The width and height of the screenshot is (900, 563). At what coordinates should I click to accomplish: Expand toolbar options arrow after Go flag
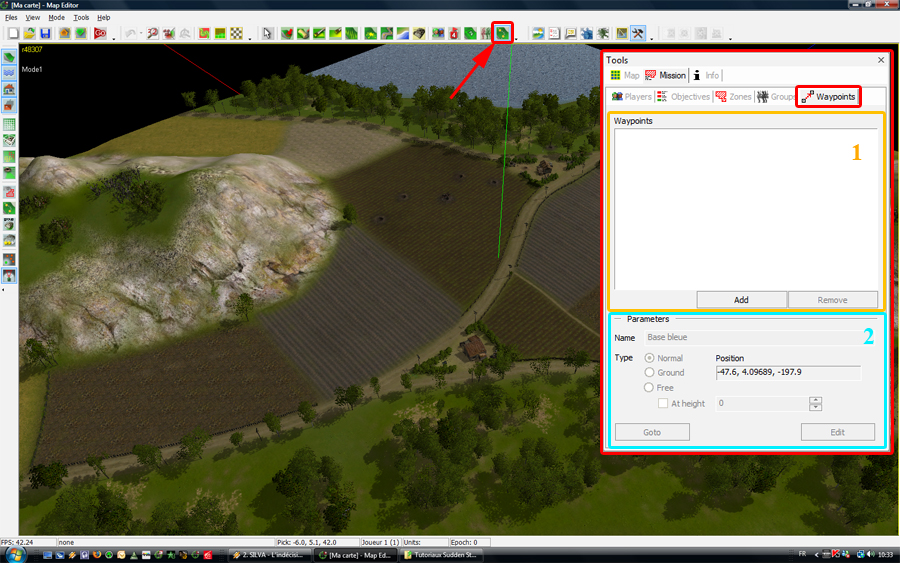114,38
